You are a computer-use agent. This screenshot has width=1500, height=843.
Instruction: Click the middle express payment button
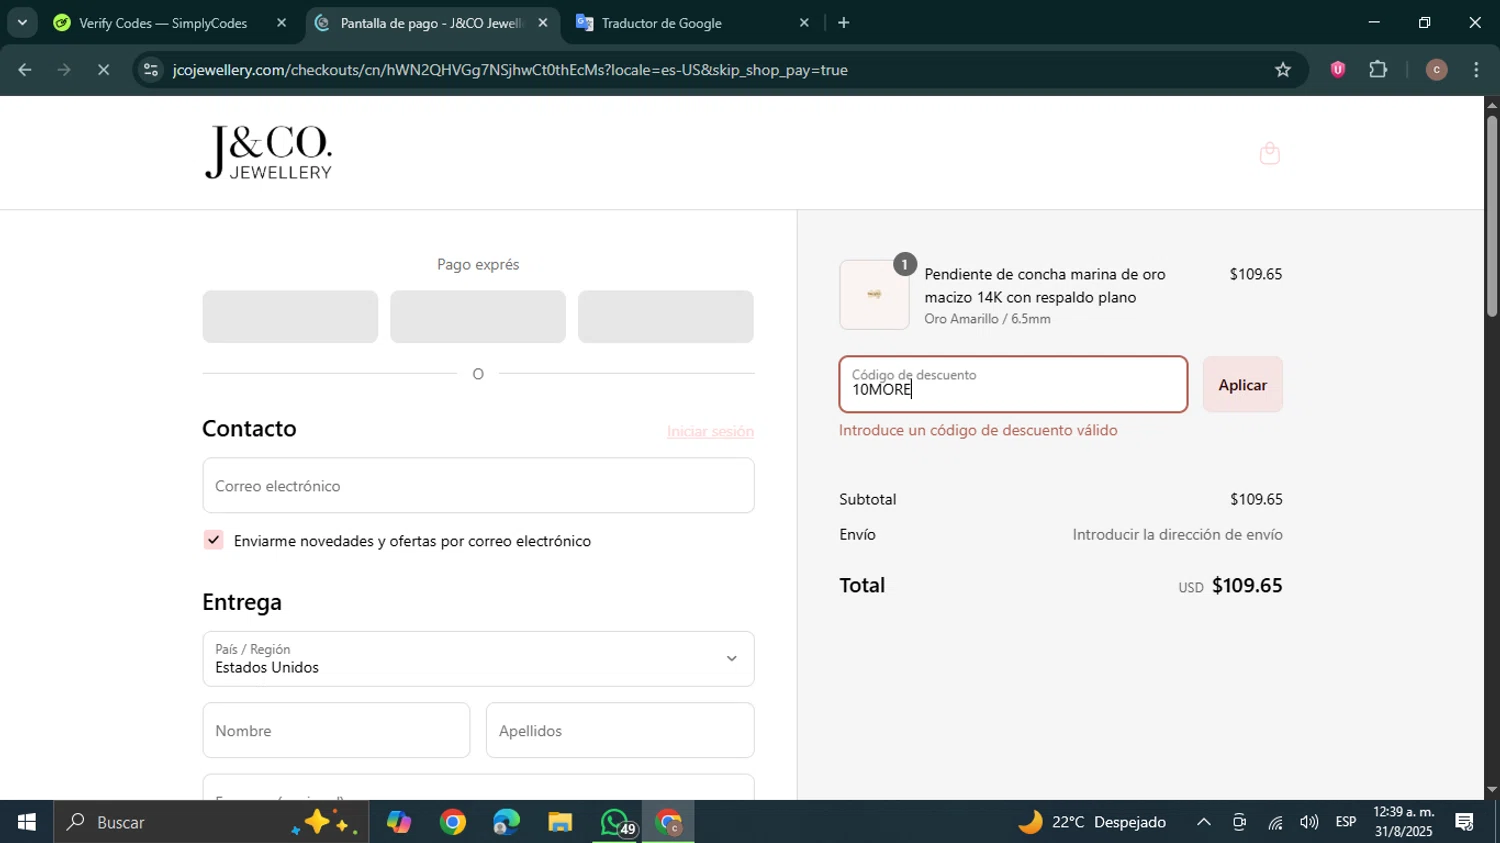pyautogui.click(x=478, y=317)
